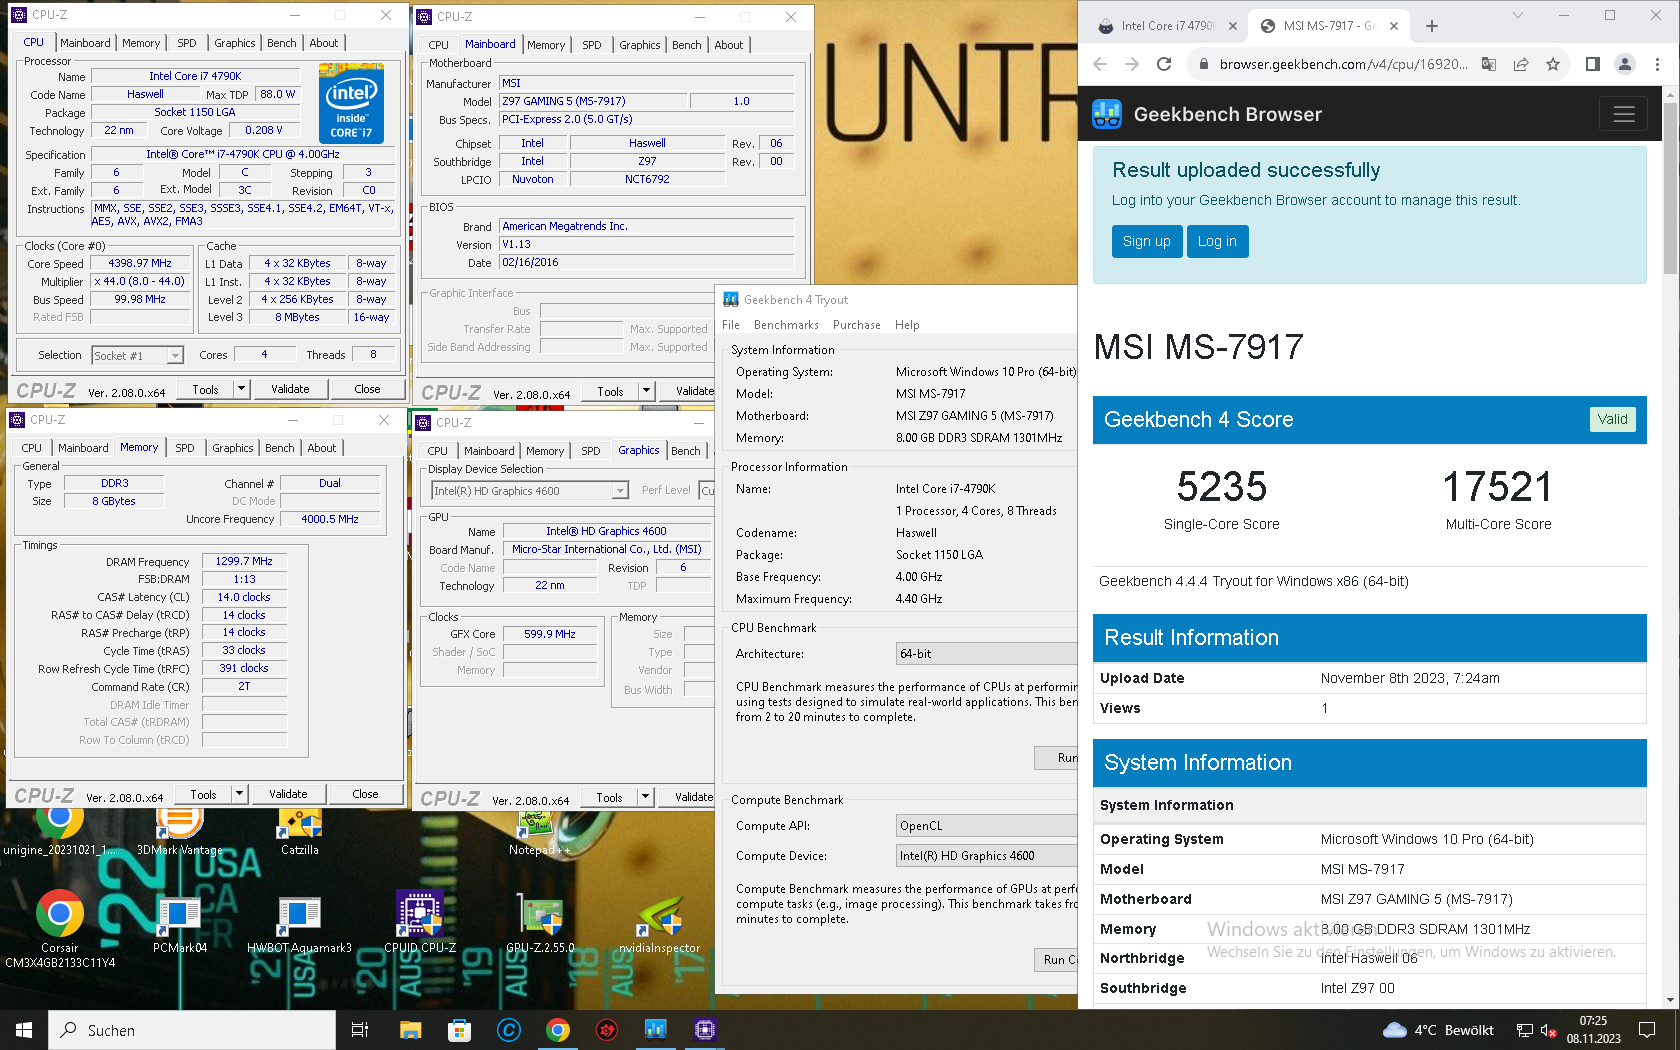Image resolution: width=1680 pixels, height=1050 pixels.
Task: Open File Explorer from the taskbar
Action: point(410,1030)
